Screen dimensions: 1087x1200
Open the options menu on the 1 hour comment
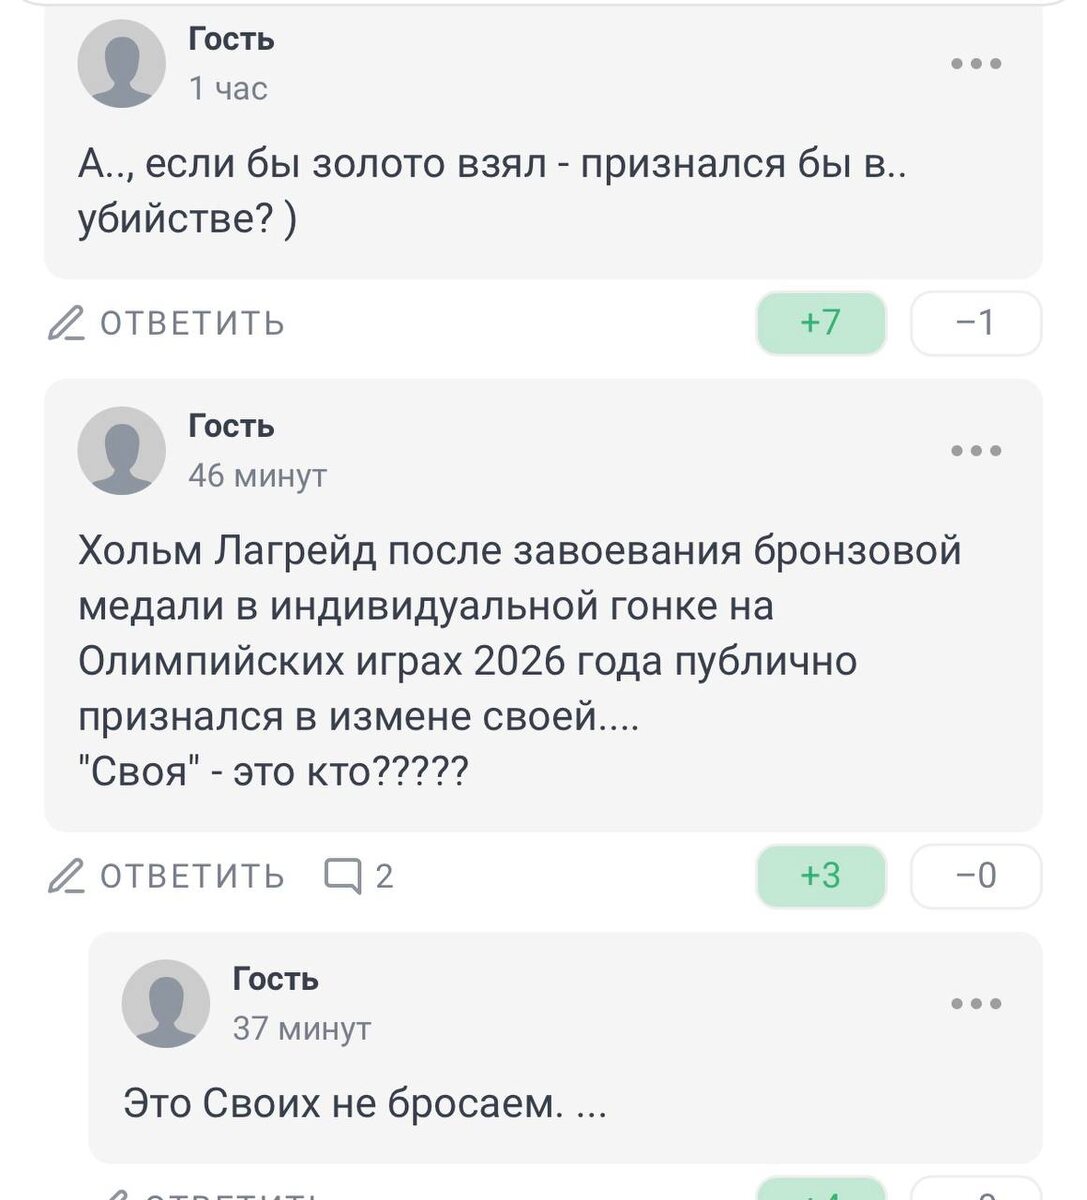coord(978,63)
